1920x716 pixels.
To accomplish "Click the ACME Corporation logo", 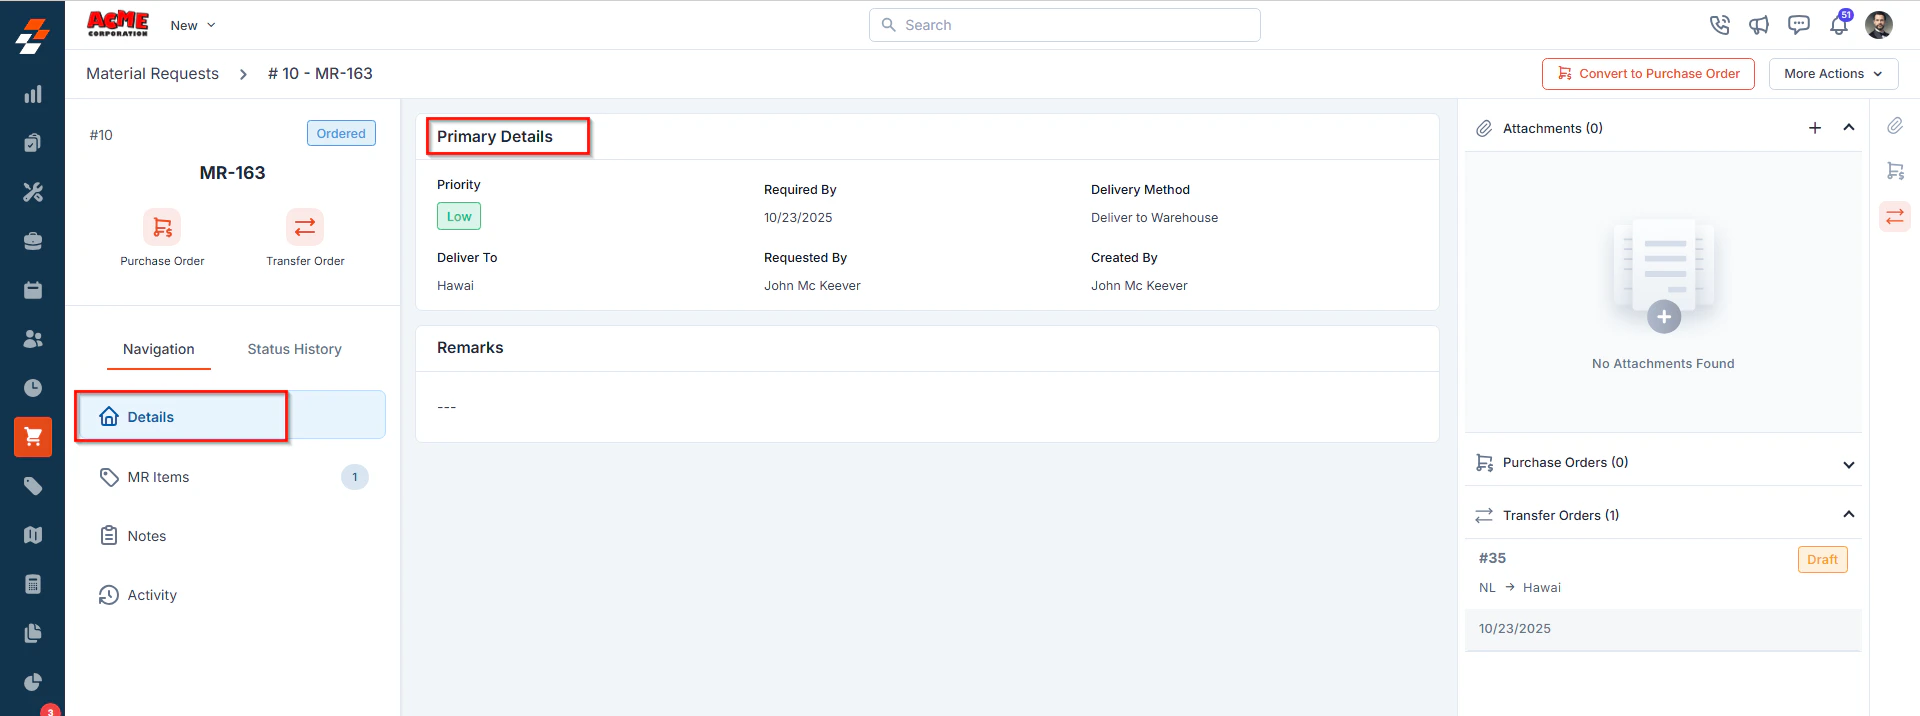I will (x=118, y=24).
